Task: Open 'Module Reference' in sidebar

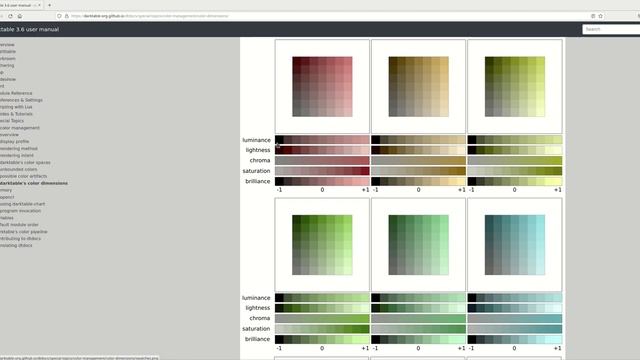Action: [x=16, y=93]
